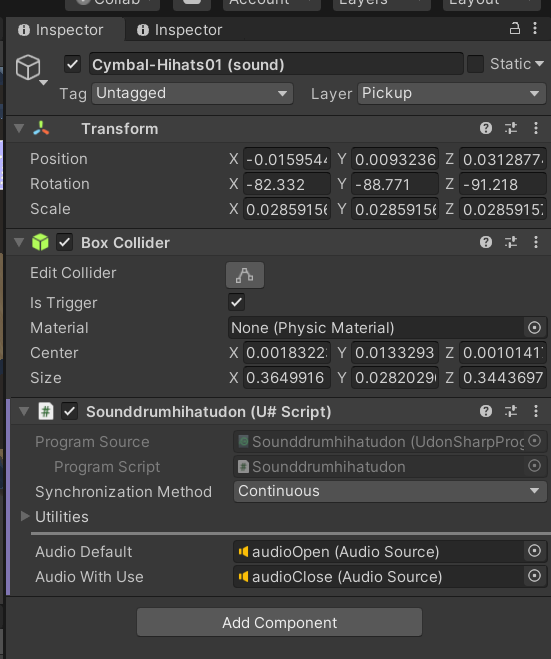Click the GameObject cube icon
This screenshot has height=659, width=551.
[28, 67]
